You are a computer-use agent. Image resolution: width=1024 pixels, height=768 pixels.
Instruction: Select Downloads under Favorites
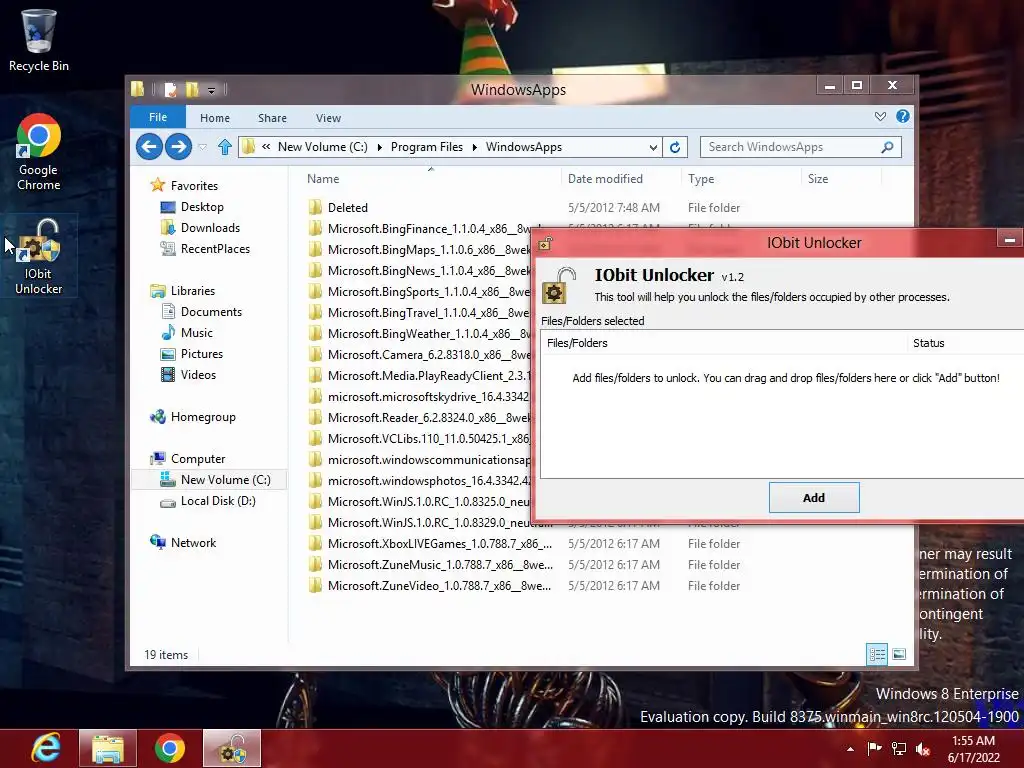tap(210, 228)
